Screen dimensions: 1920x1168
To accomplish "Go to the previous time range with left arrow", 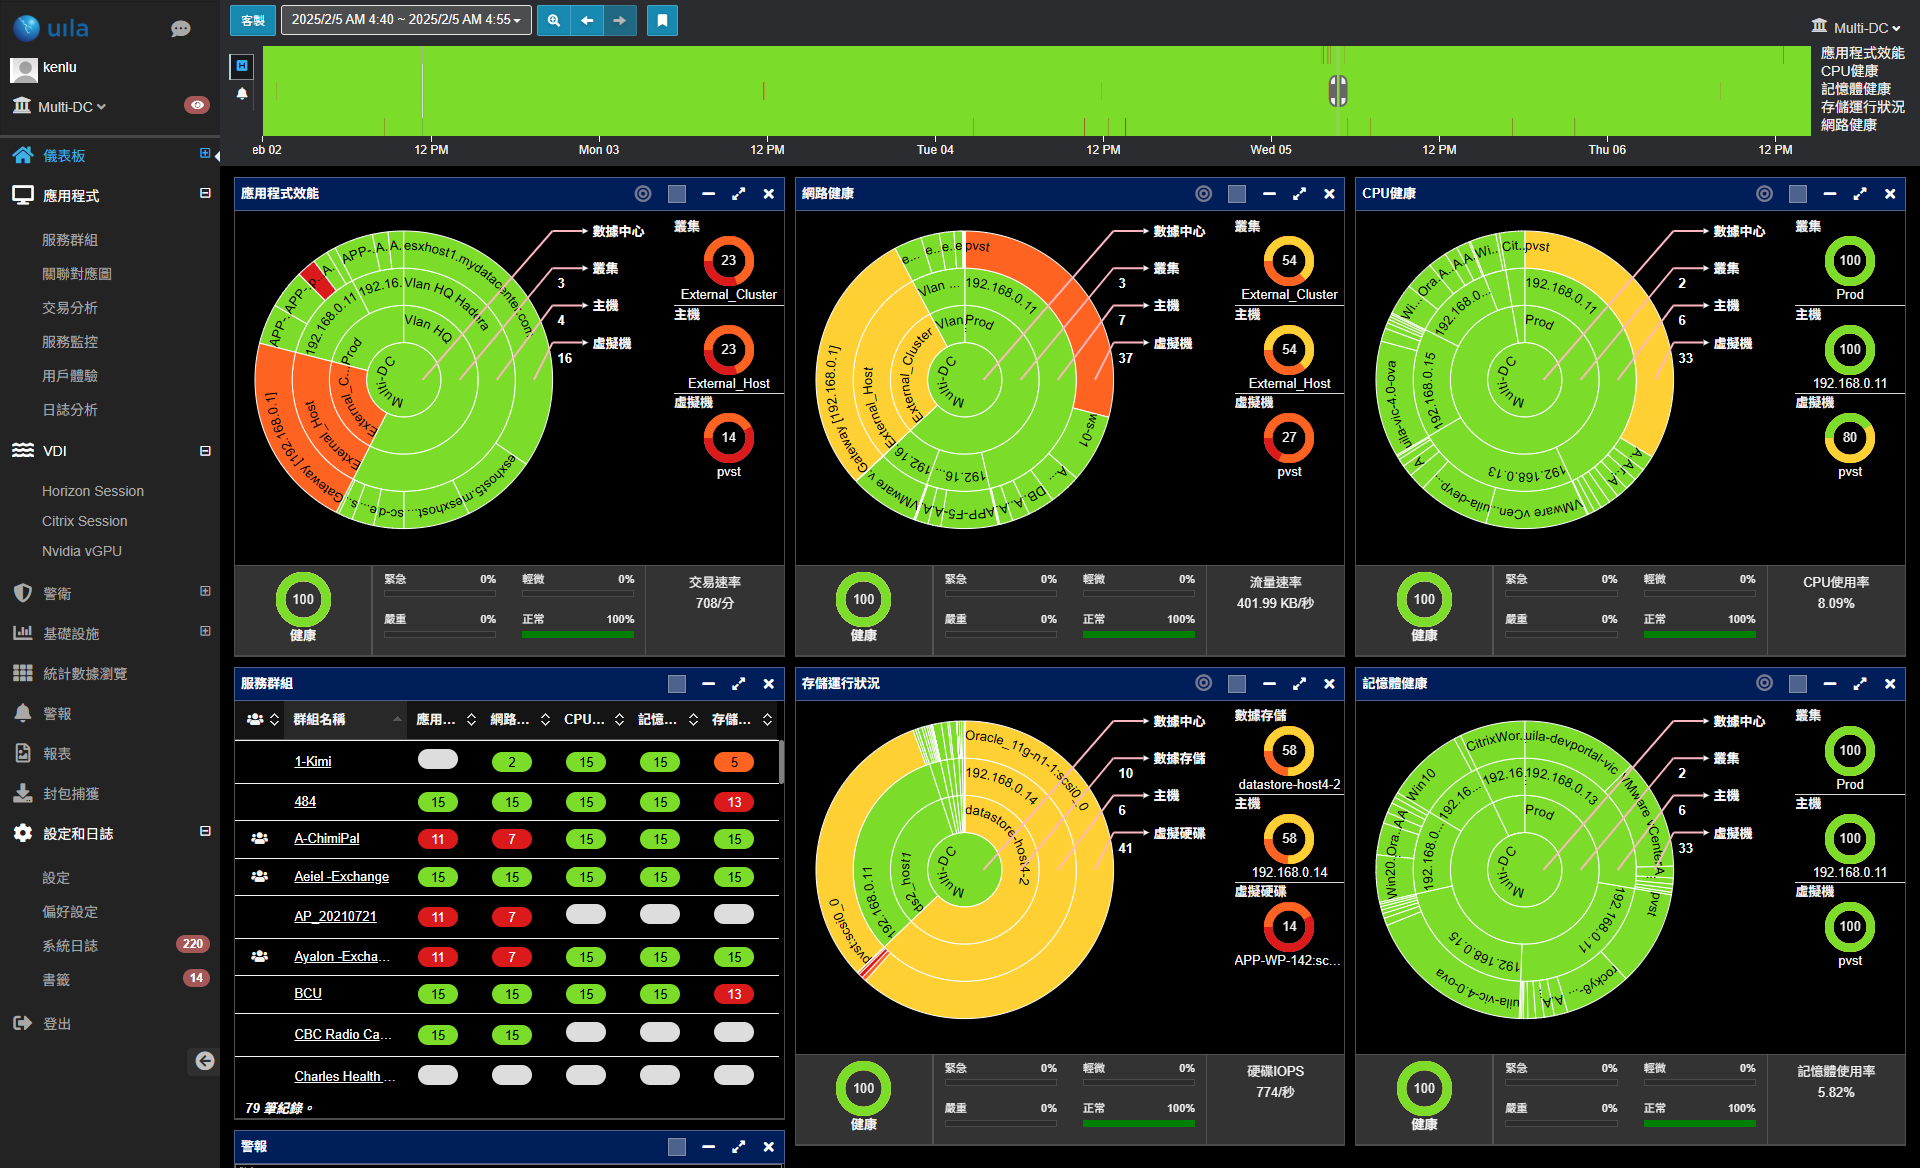I will [587, 20].
